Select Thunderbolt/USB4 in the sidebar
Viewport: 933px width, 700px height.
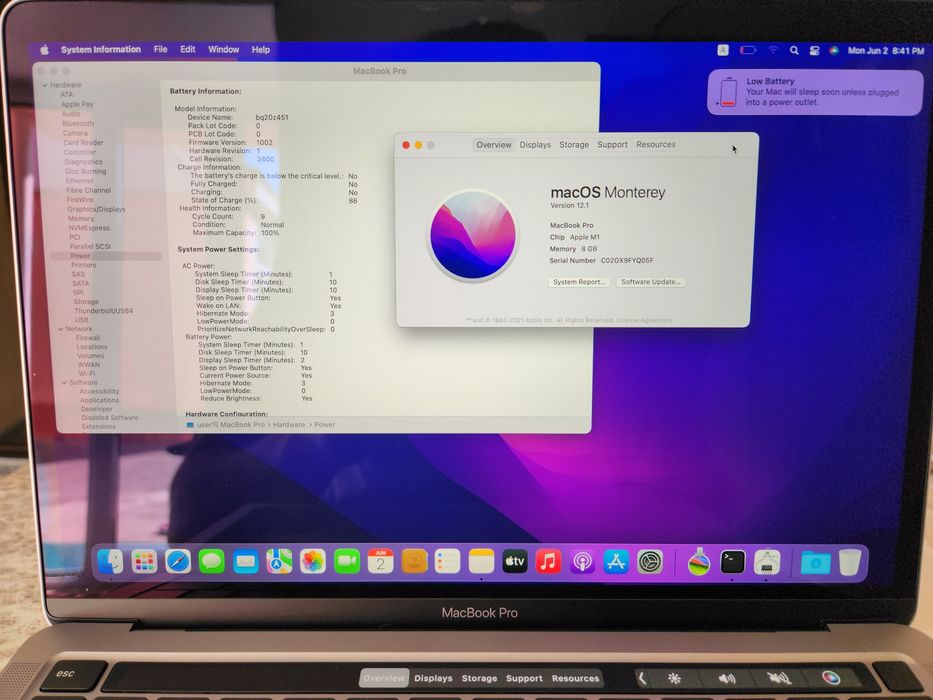tap(104, 311)
